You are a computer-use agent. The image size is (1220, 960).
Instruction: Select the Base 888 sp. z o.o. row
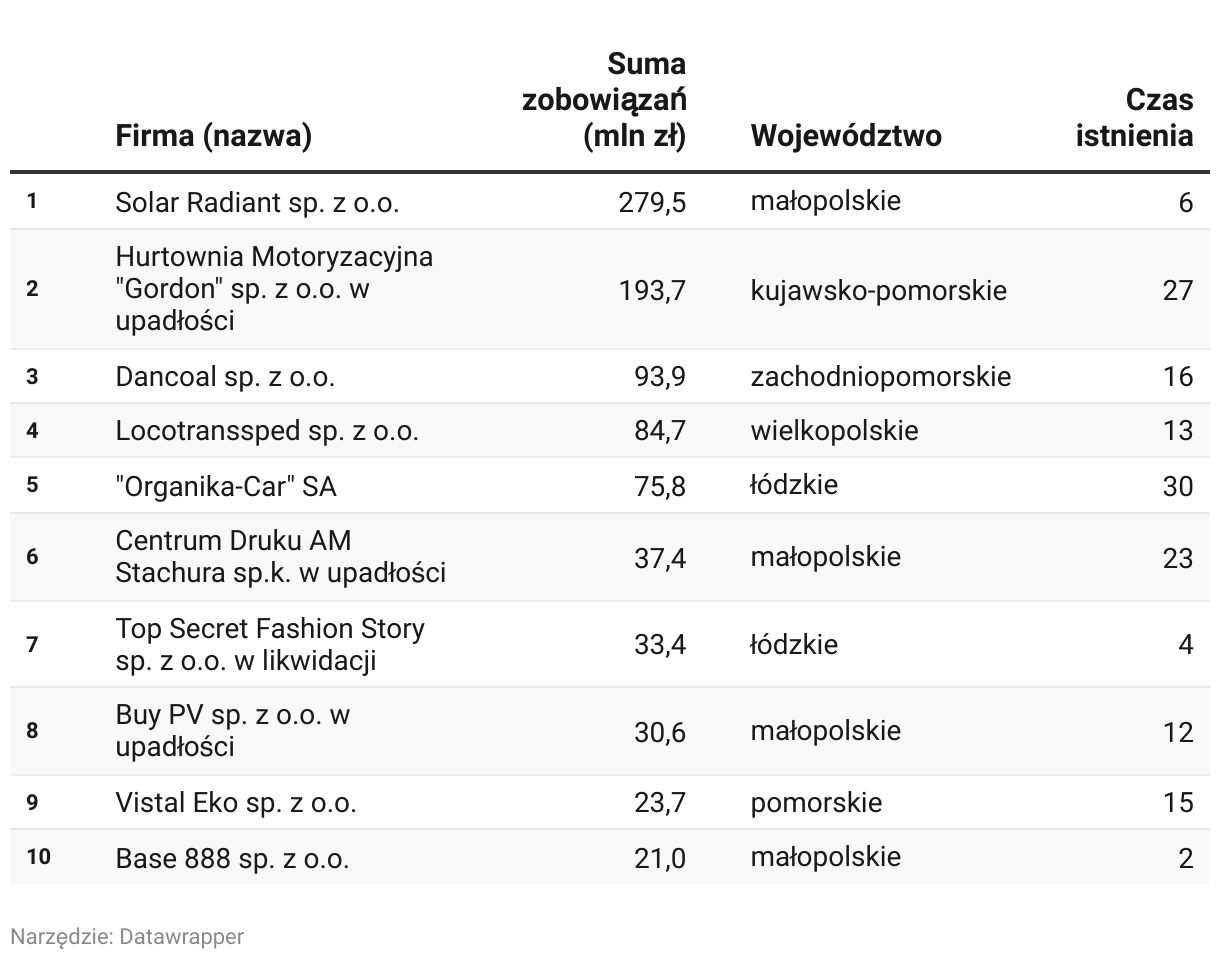pyautogui.click(x=610, y=857)
